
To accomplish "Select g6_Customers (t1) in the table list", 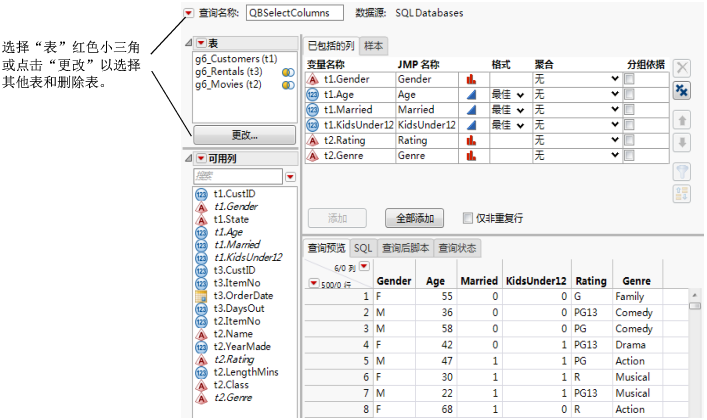I will pyautogui.click(x=236, y=59).
